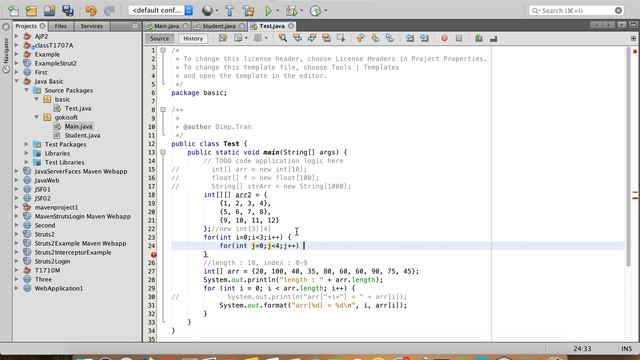This screenshot has height=360, width=640.
Task: Toggle highlight search in editor toolbar
Action: click(326, 38)
